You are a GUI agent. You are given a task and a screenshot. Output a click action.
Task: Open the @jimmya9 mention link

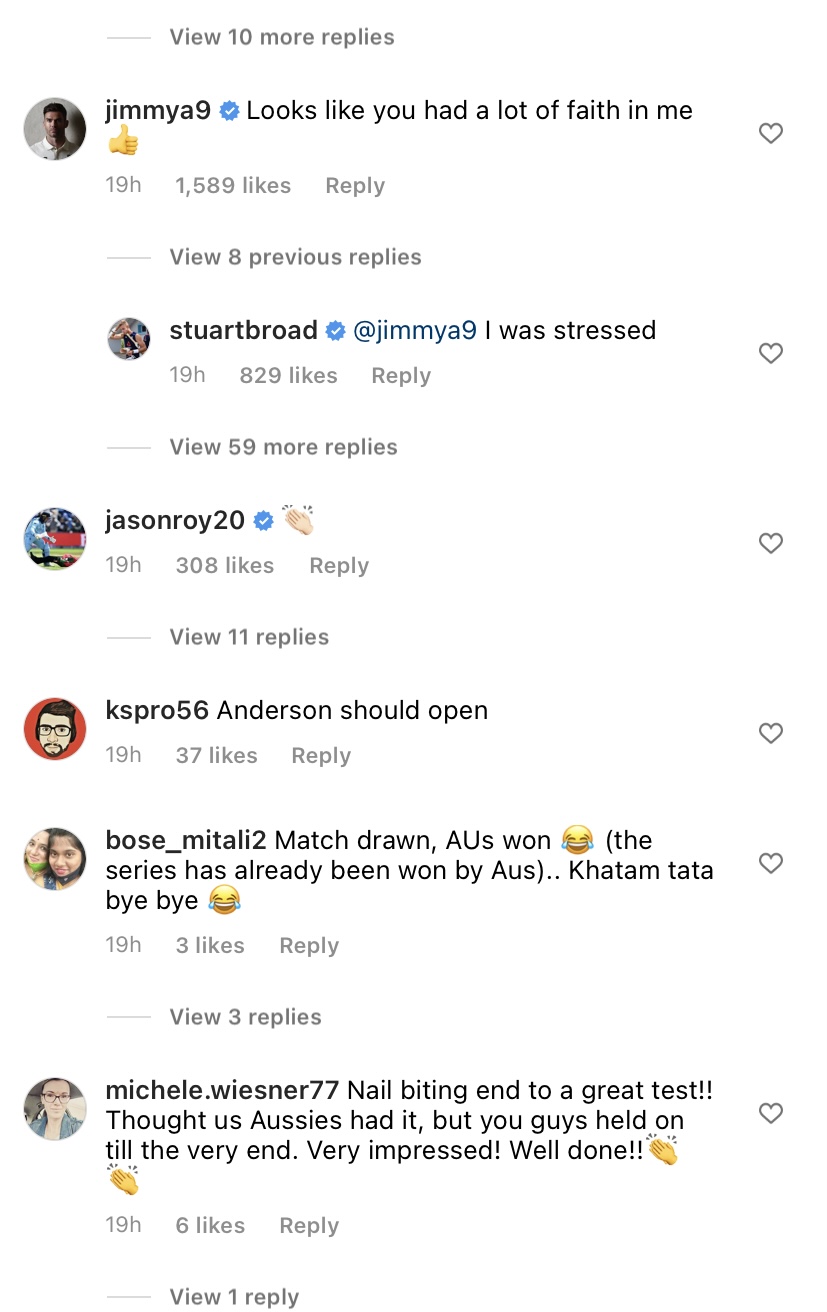click(x=415, y=331)
